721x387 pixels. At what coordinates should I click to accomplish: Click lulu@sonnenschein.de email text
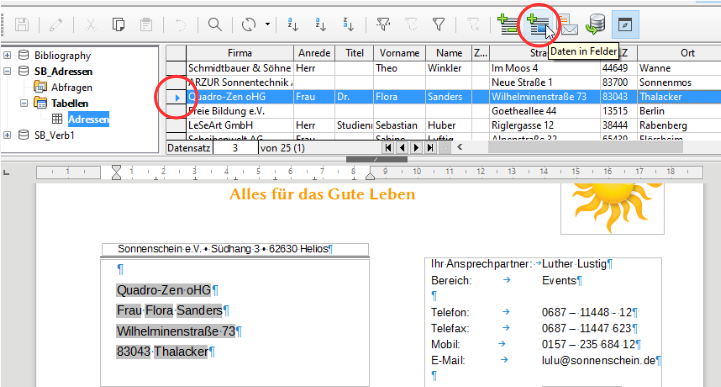[x=598, y=360]
